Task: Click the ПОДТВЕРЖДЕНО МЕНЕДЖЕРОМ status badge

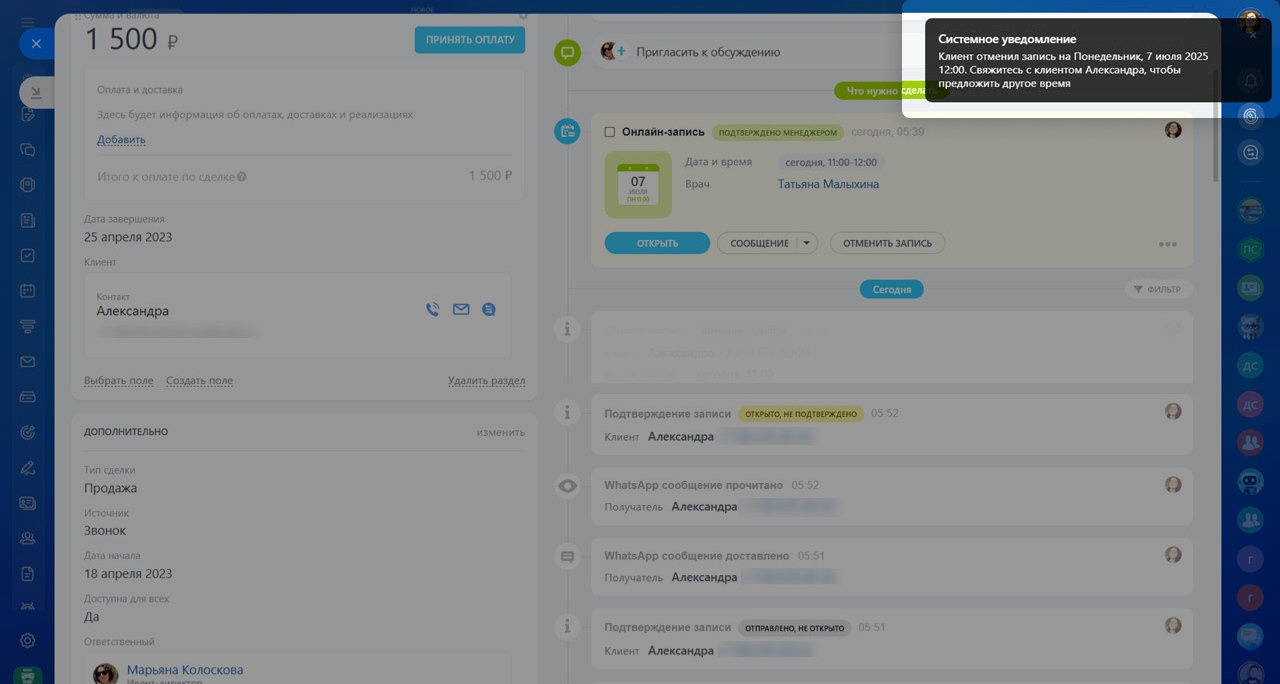Action: click(x=778, y=132)
